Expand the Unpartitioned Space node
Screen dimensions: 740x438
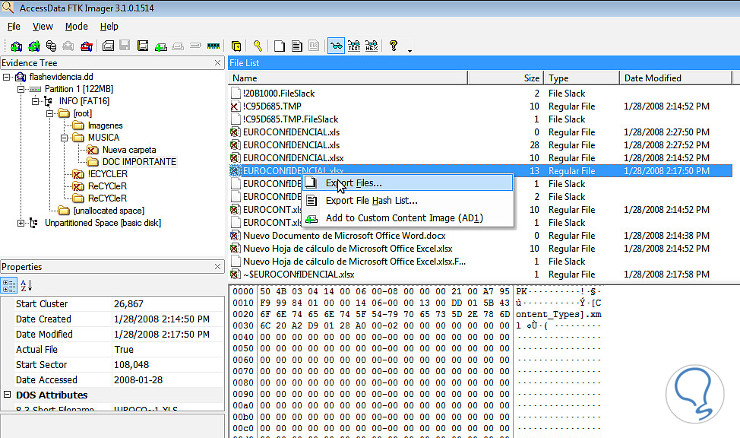21,223
